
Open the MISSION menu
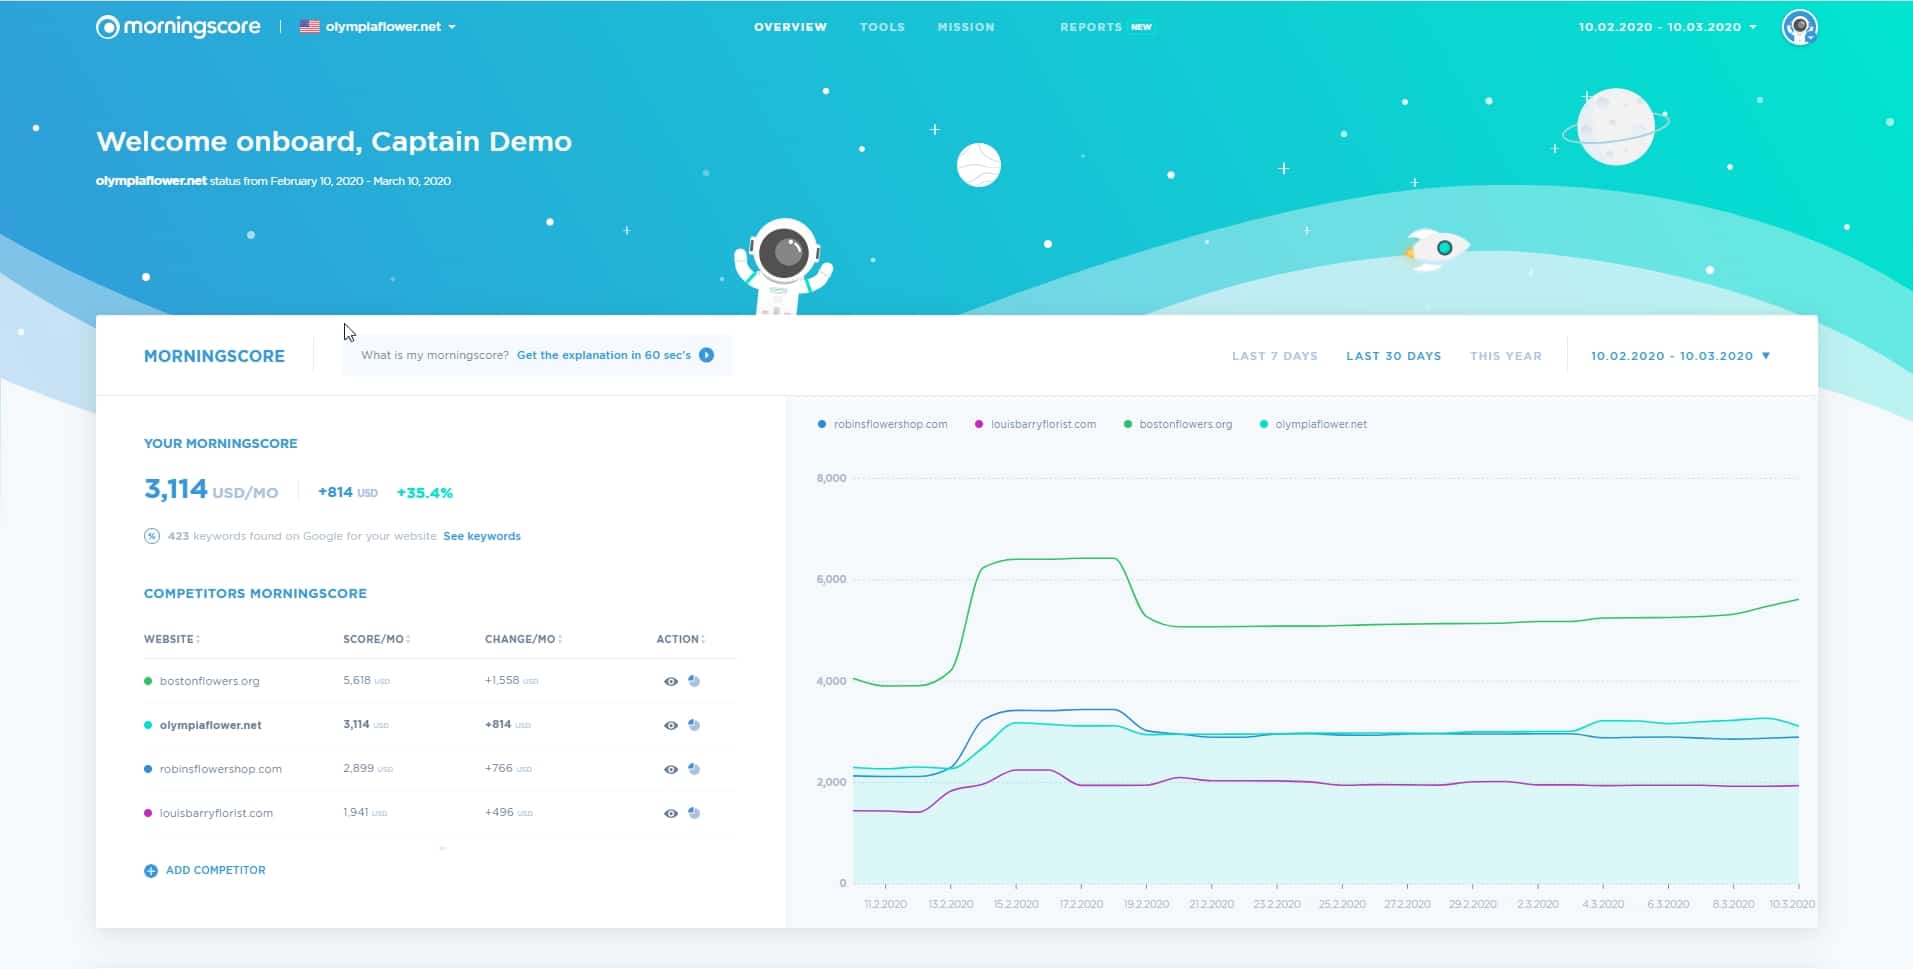tap(966, 27)
